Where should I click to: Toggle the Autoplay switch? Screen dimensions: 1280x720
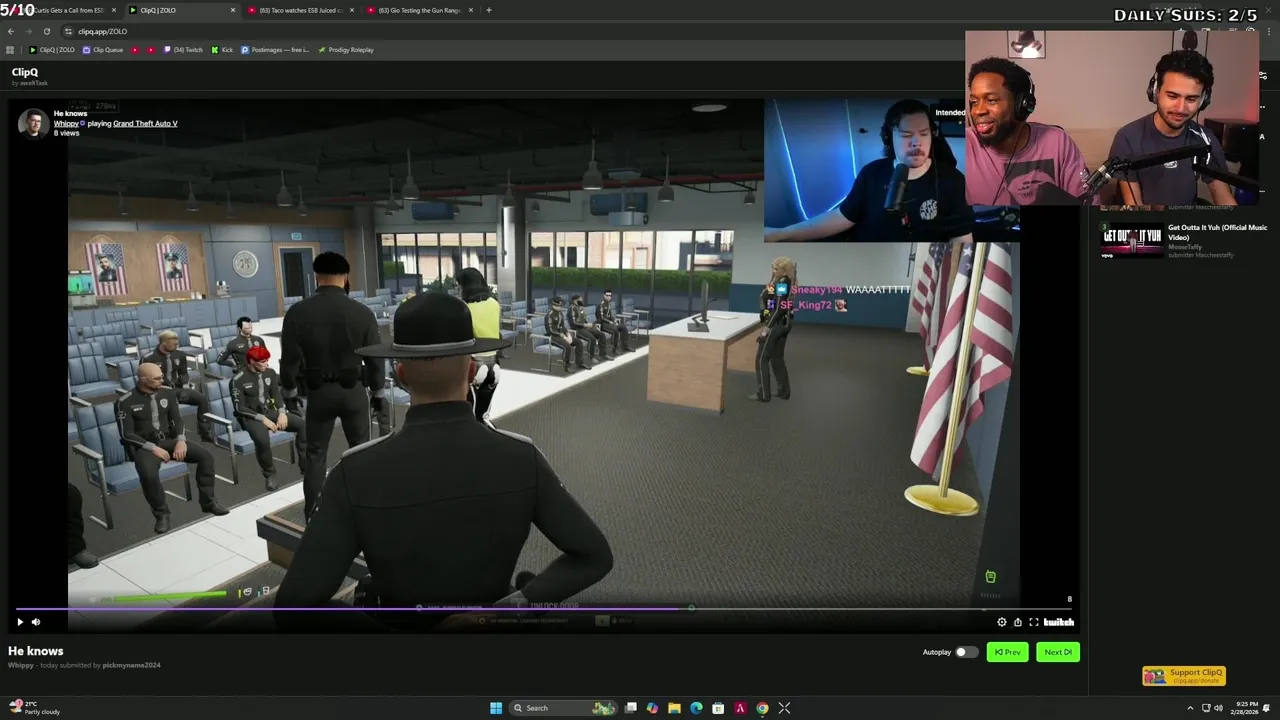pos(965,652)
